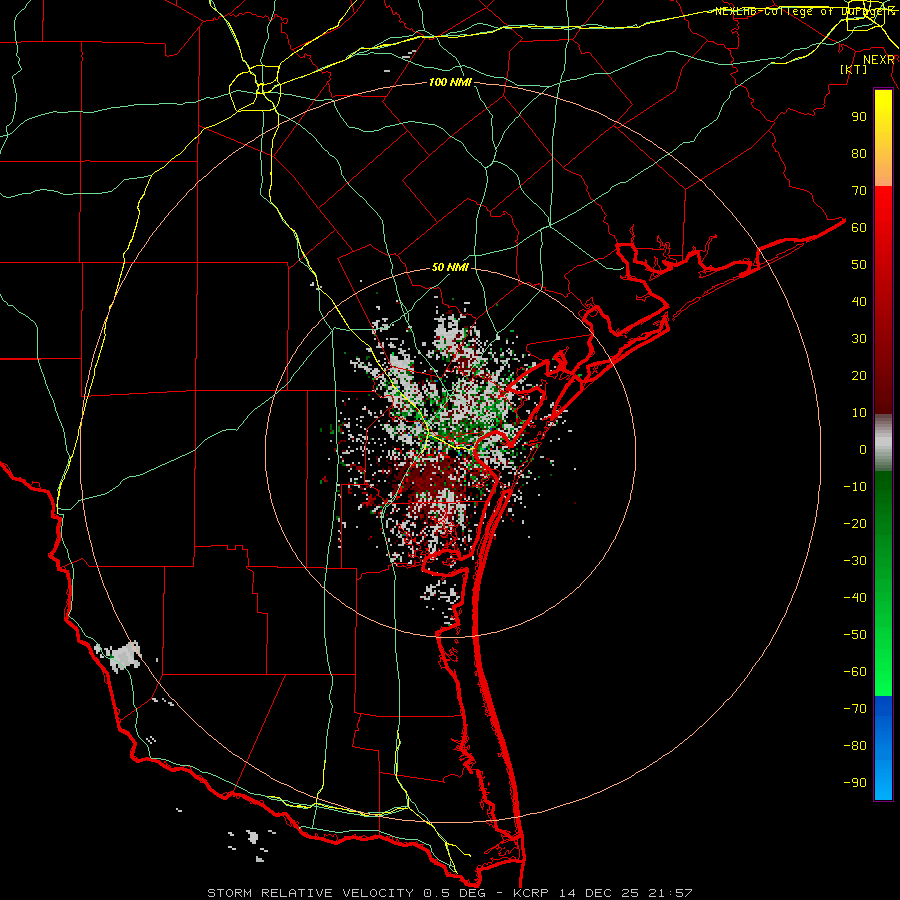900x900 pixels.
Task: Pick the "-50" velocity scale label
Action: click(855, 635)
